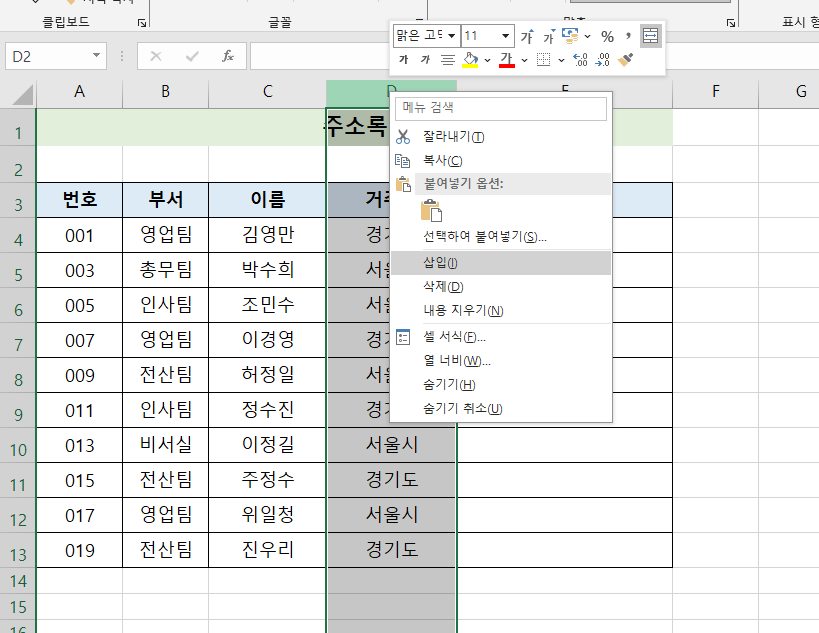Click the cell containing 김영만
819x633 pixels.
[x=267, y=235]
